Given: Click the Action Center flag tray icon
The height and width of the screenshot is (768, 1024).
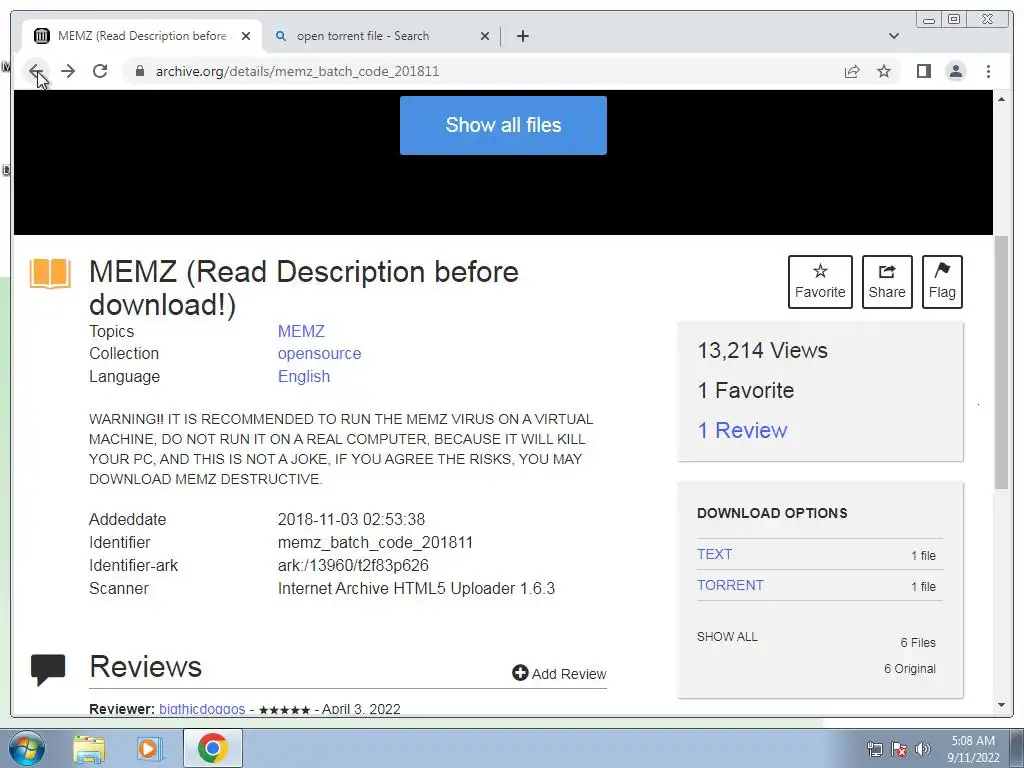Looking at the screenshot, I should (x=899, y=749).
